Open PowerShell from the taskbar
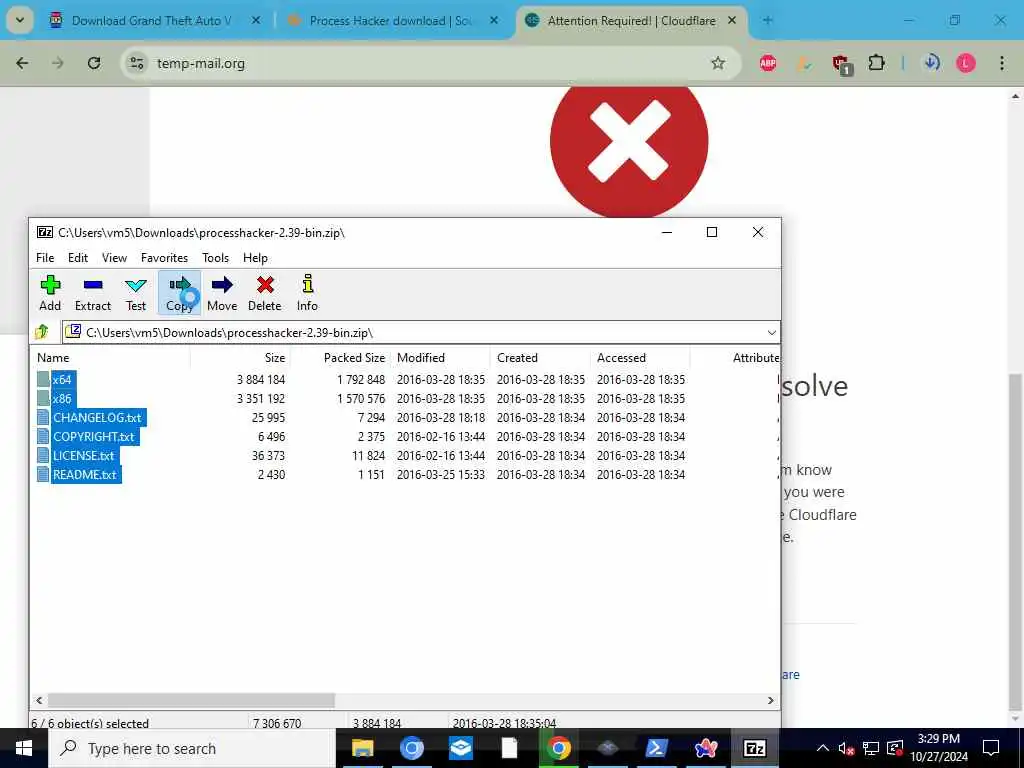Viewport: 1024px width, 768px height. click(x=656, y=748)
